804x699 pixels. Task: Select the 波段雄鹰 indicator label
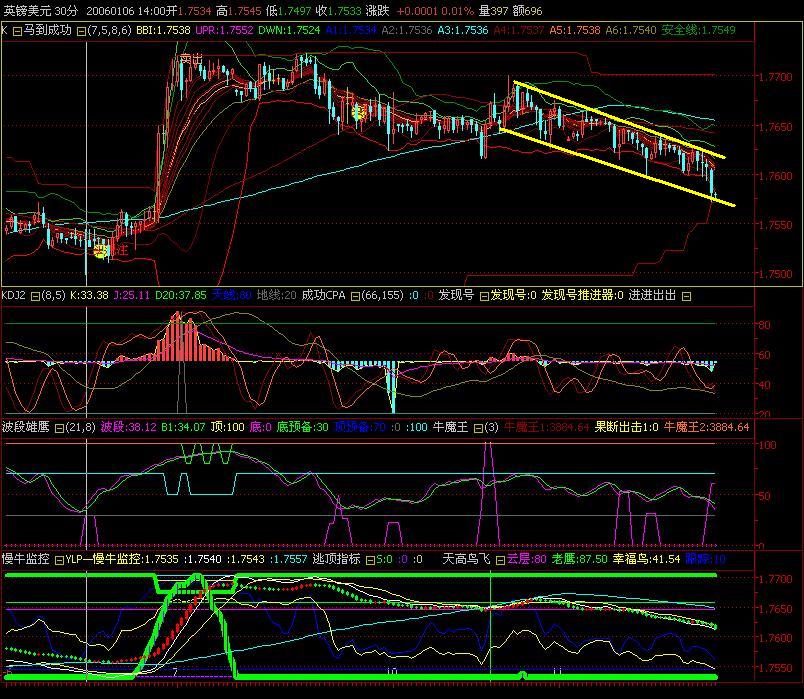[26, 427]
